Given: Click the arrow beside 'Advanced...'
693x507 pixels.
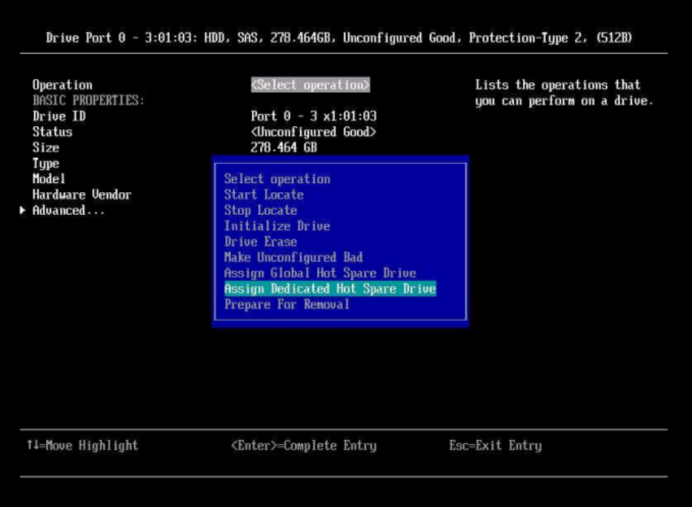Looking at the screenshot, I should pos(23,211).
